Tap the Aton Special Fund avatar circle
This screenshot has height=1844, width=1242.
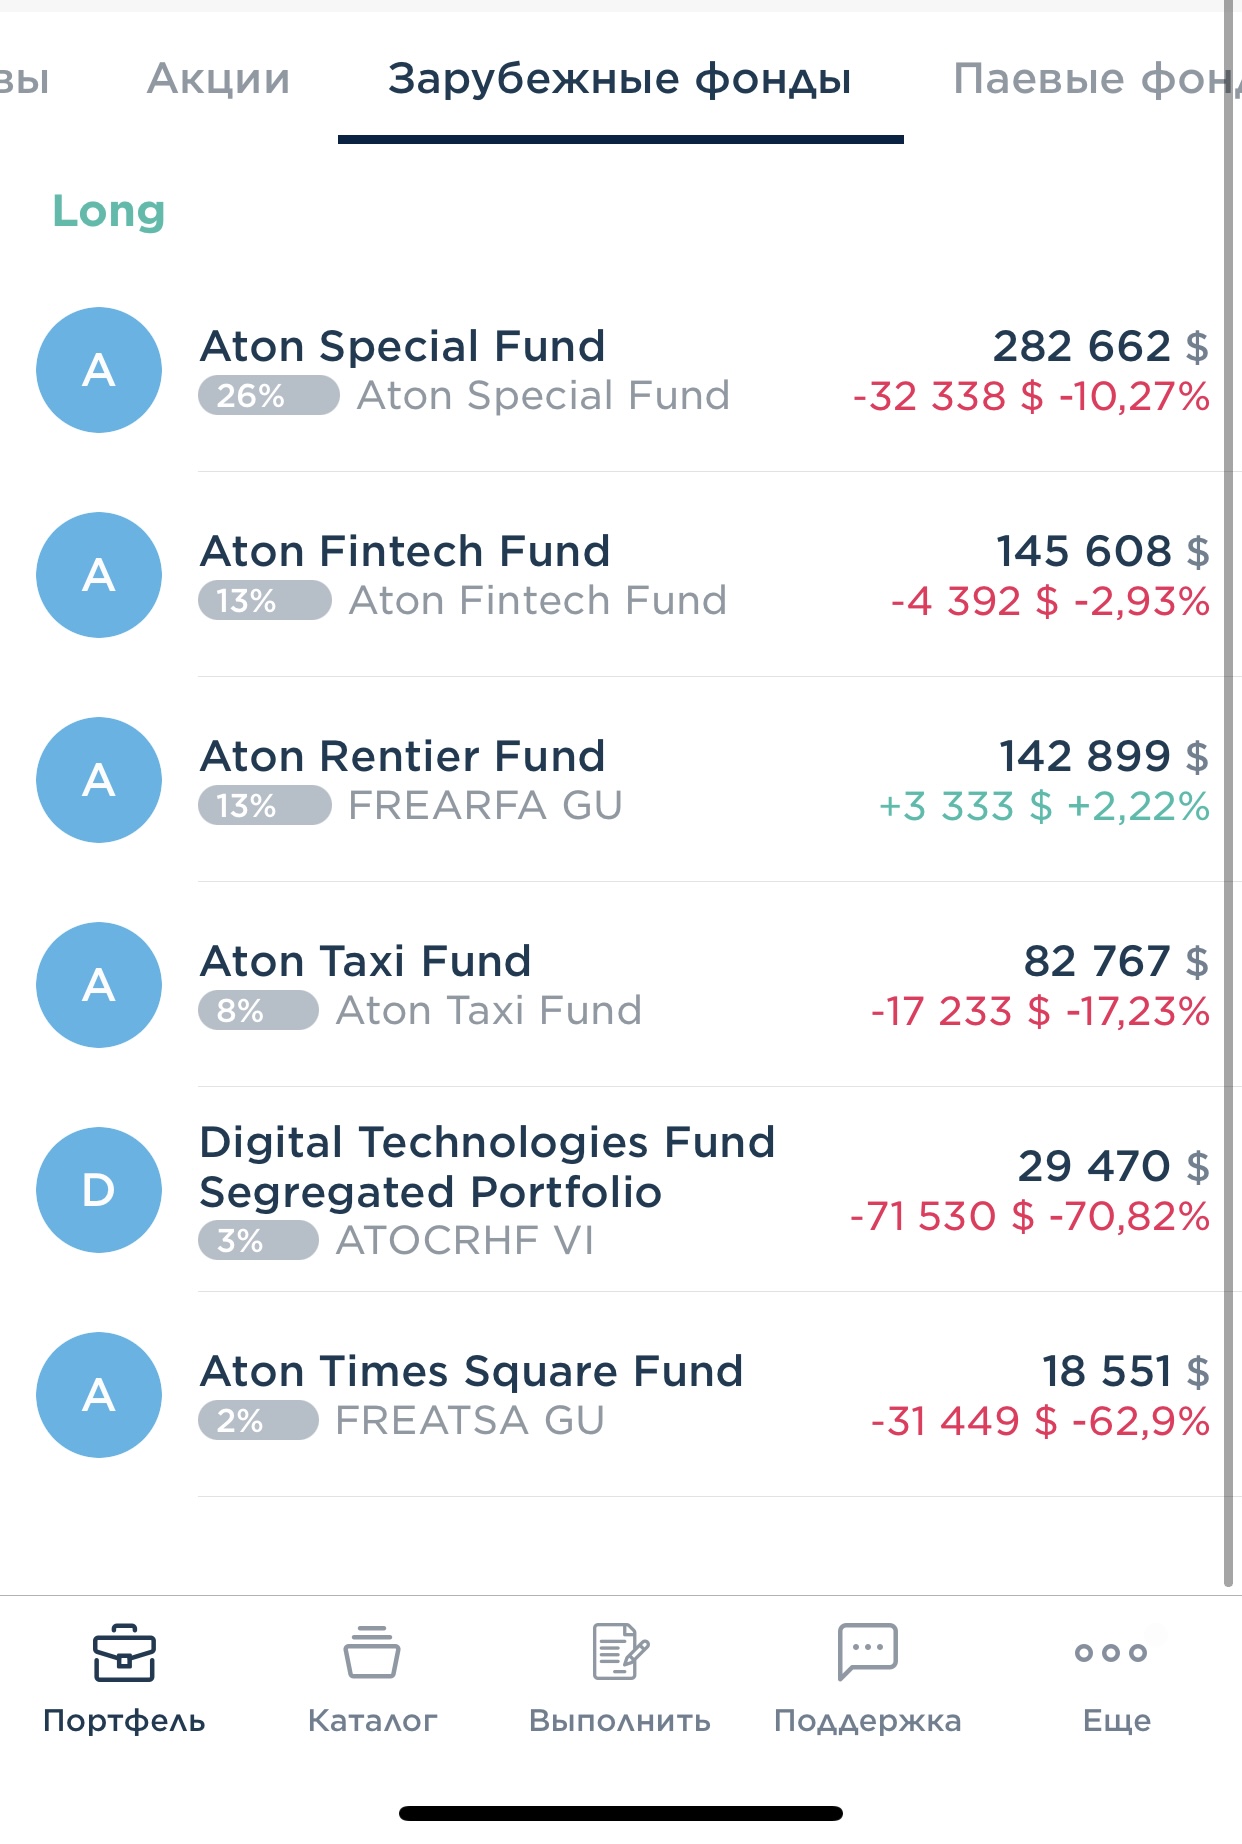pos(99,370)
